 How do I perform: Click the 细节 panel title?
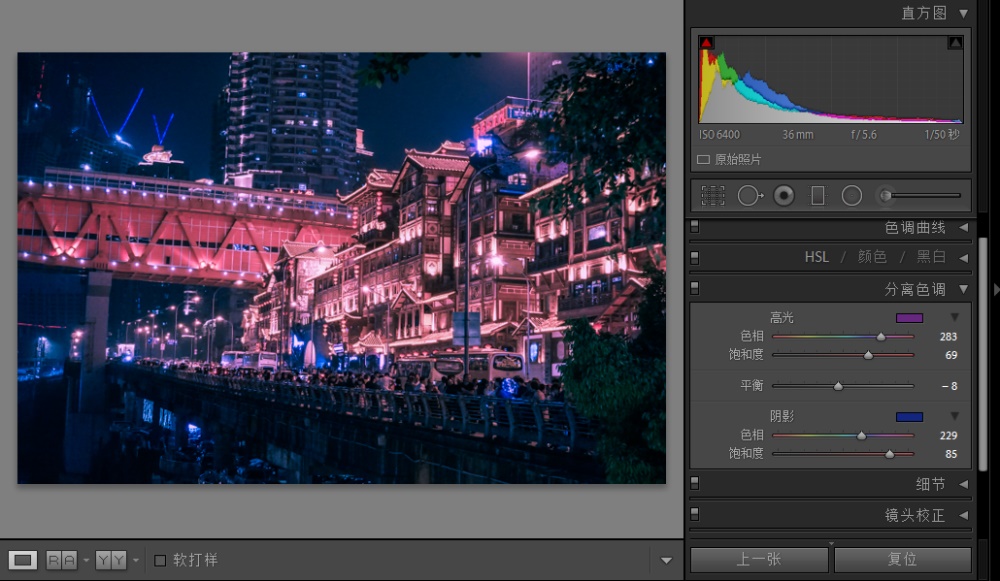click(x=930, y=485)
